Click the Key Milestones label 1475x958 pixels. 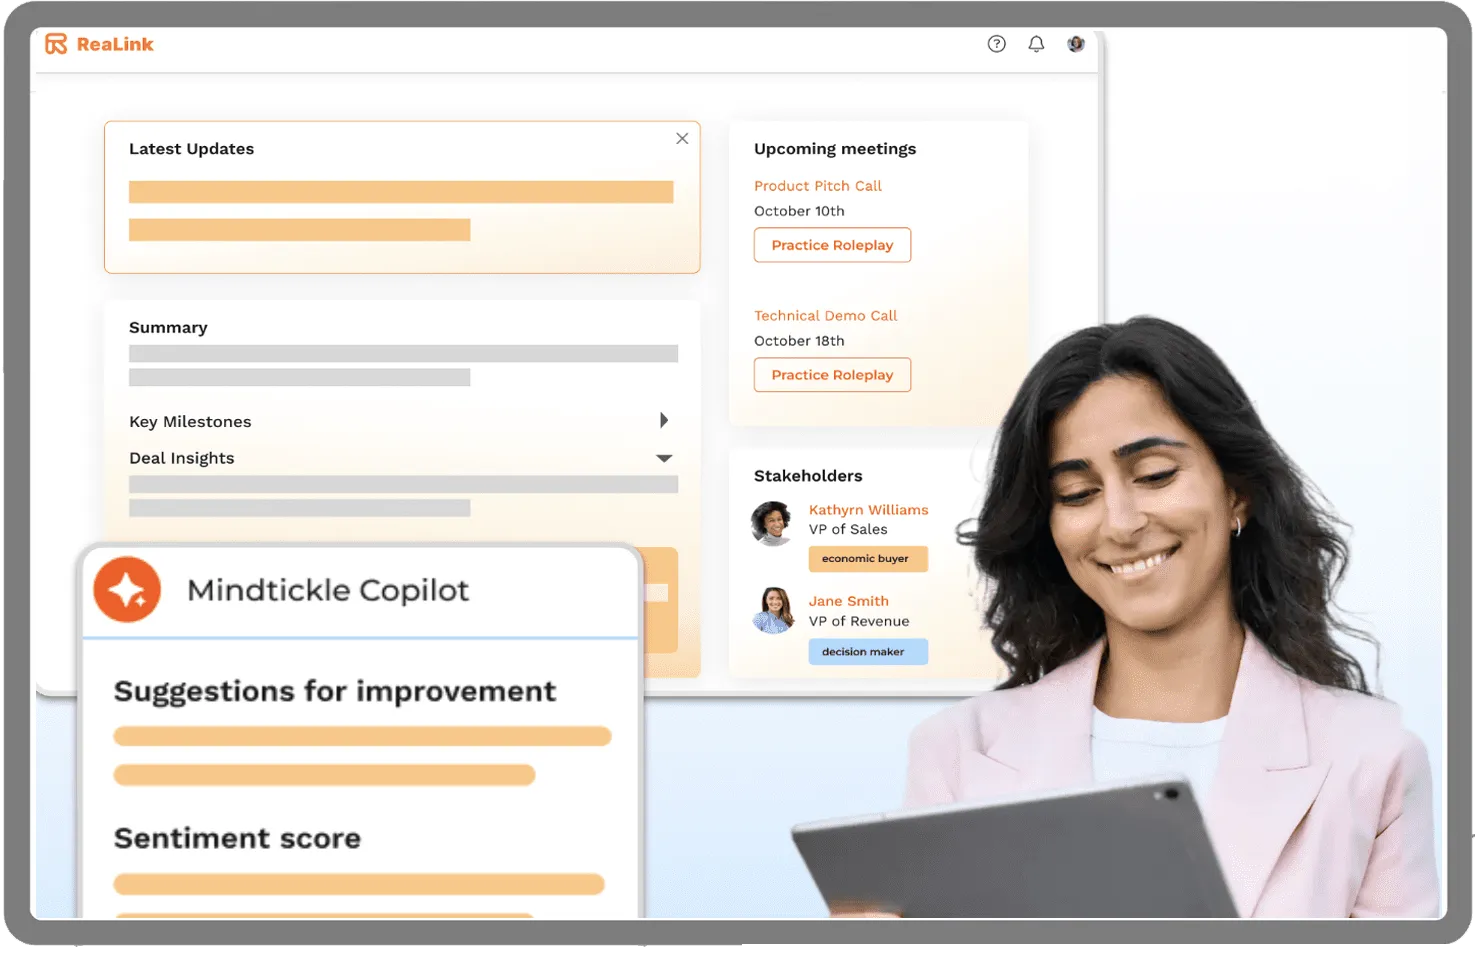click(190, 422)
